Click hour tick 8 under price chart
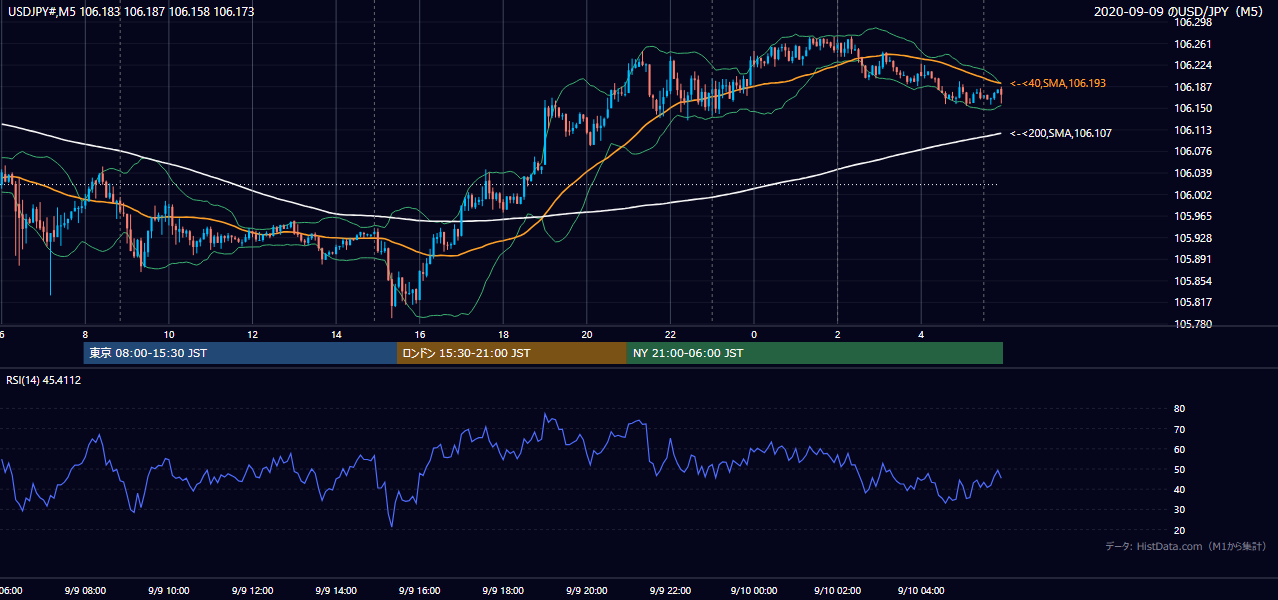The image size is (1278, 600). [x=86, y=334]
